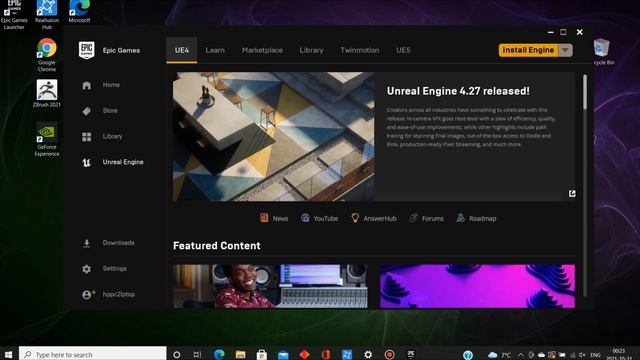Select the ZBrush 2021 desktop shortcut
Image resolution: width=640 pixels, height=360 pixels.
point(47,93)
